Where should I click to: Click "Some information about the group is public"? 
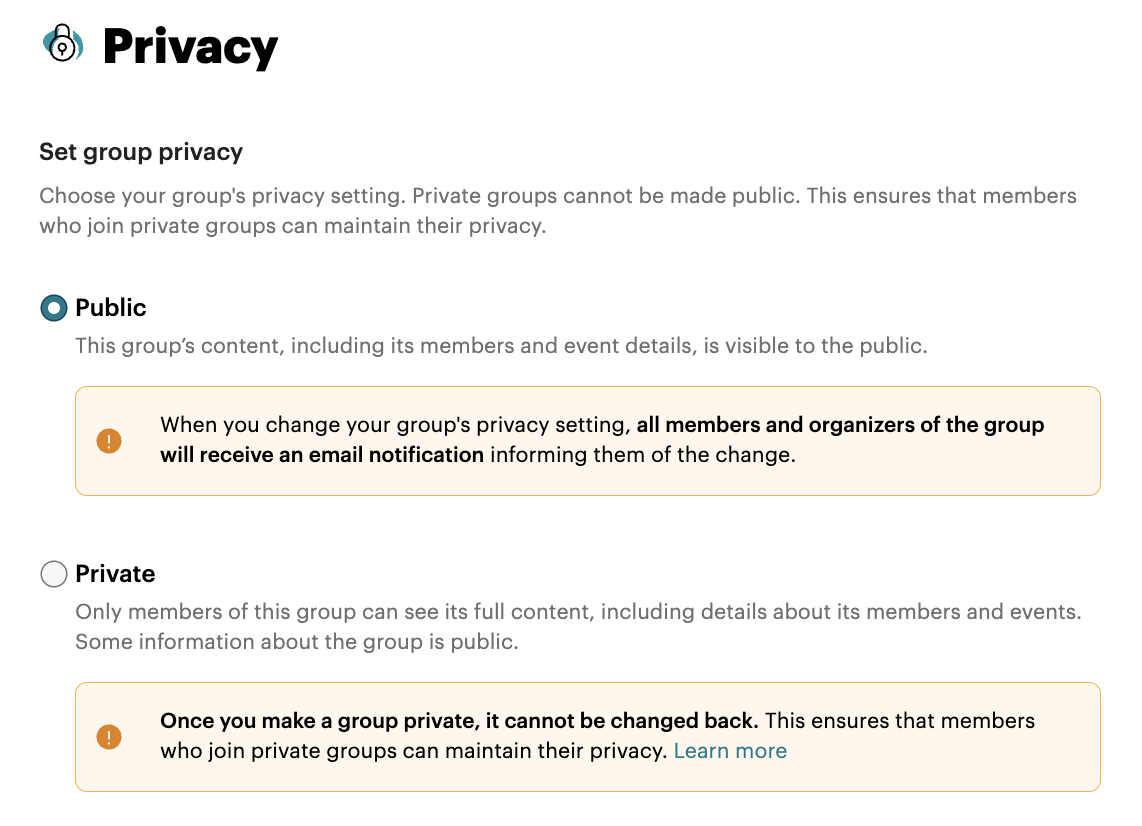tap(297, 642)
